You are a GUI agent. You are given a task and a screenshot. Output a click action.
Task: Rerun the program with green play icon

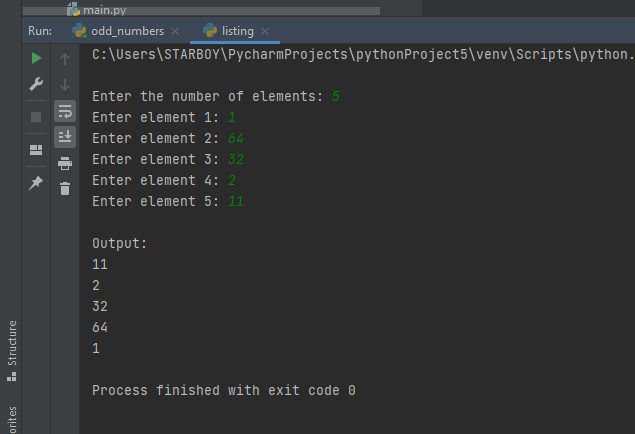pos(36,58)
